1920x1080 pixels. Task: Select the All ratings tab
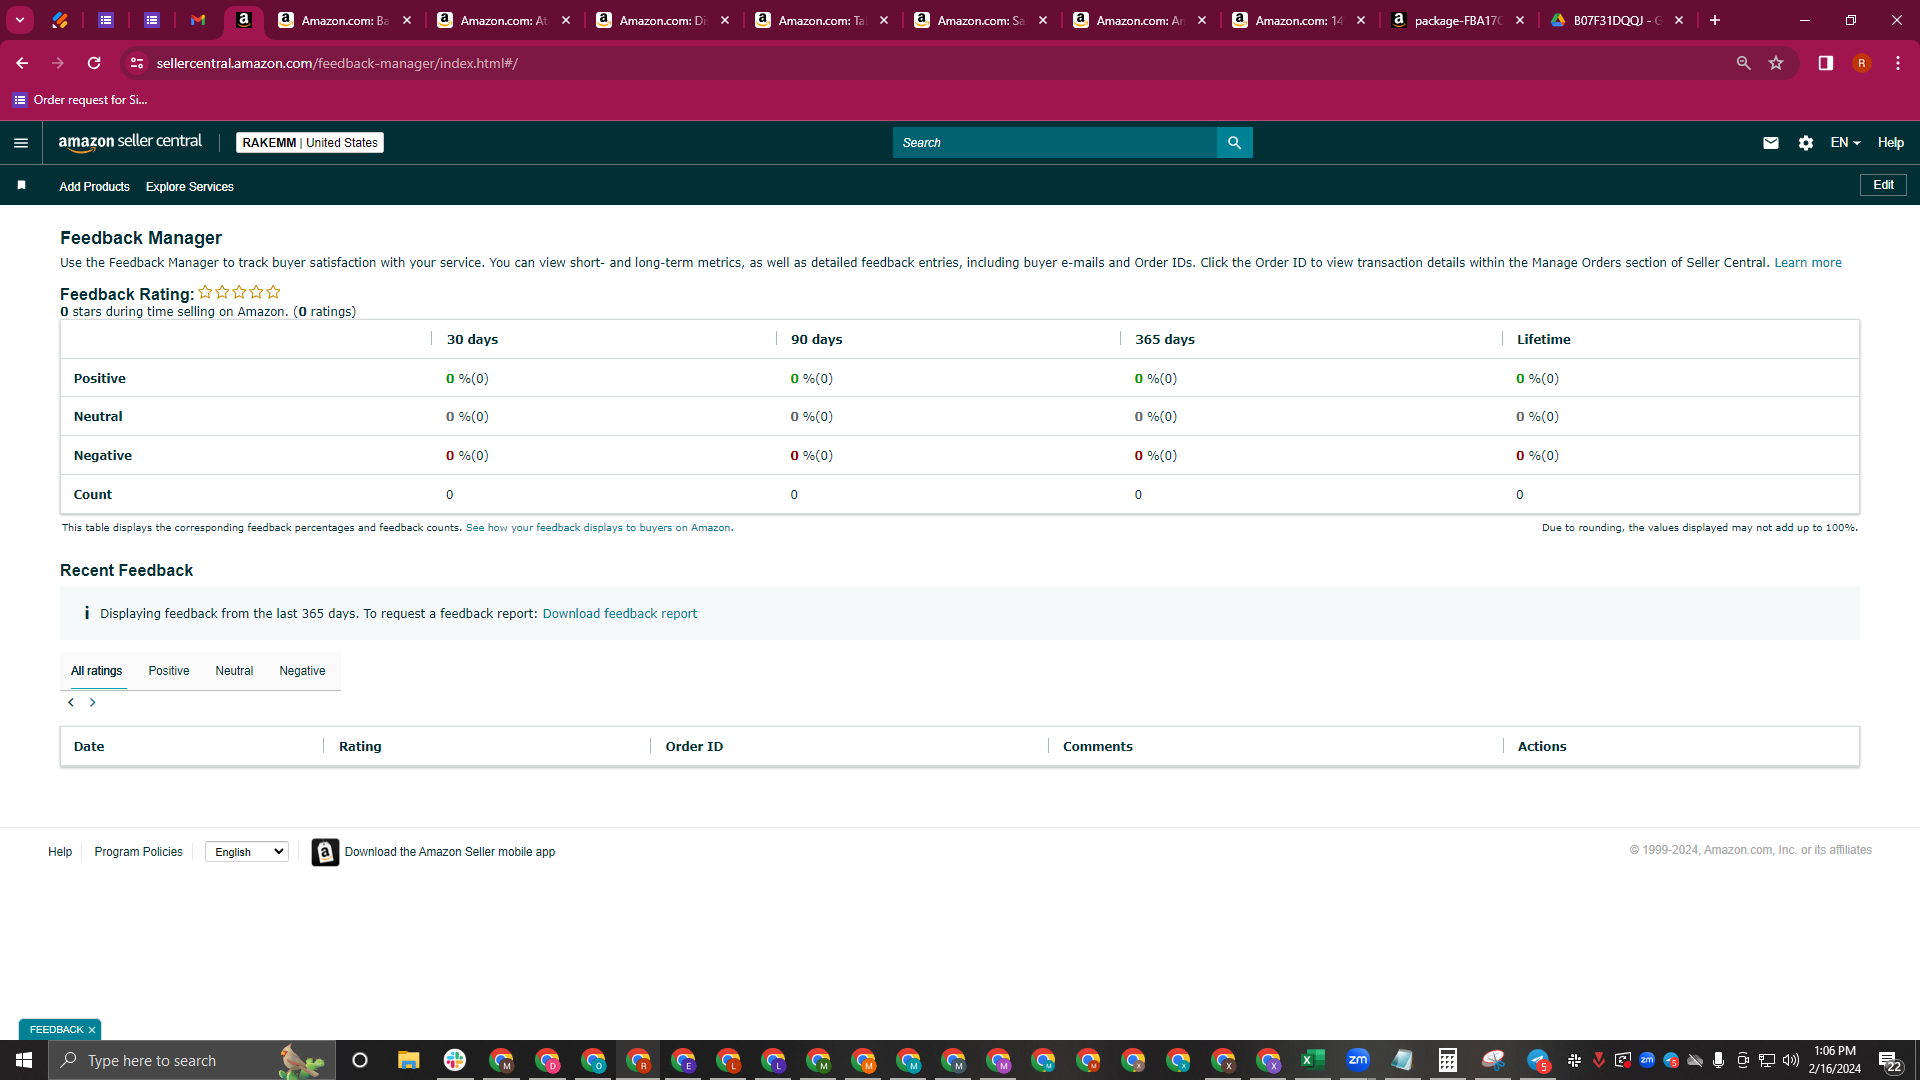96,671
